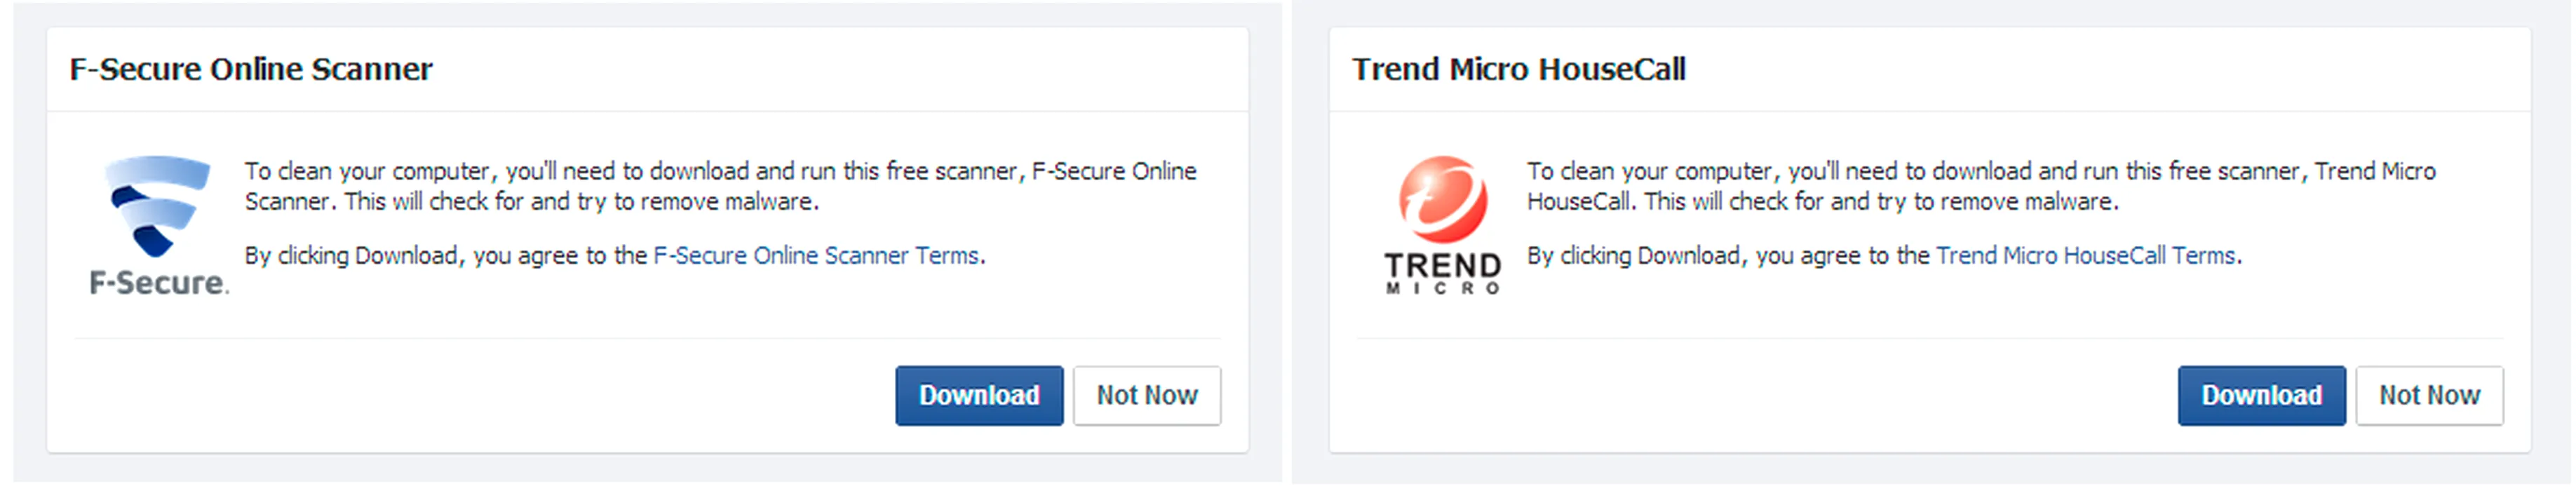Open the F-Secure Online Scanner Terms link

pyautogui.click(x=815, y=256)
